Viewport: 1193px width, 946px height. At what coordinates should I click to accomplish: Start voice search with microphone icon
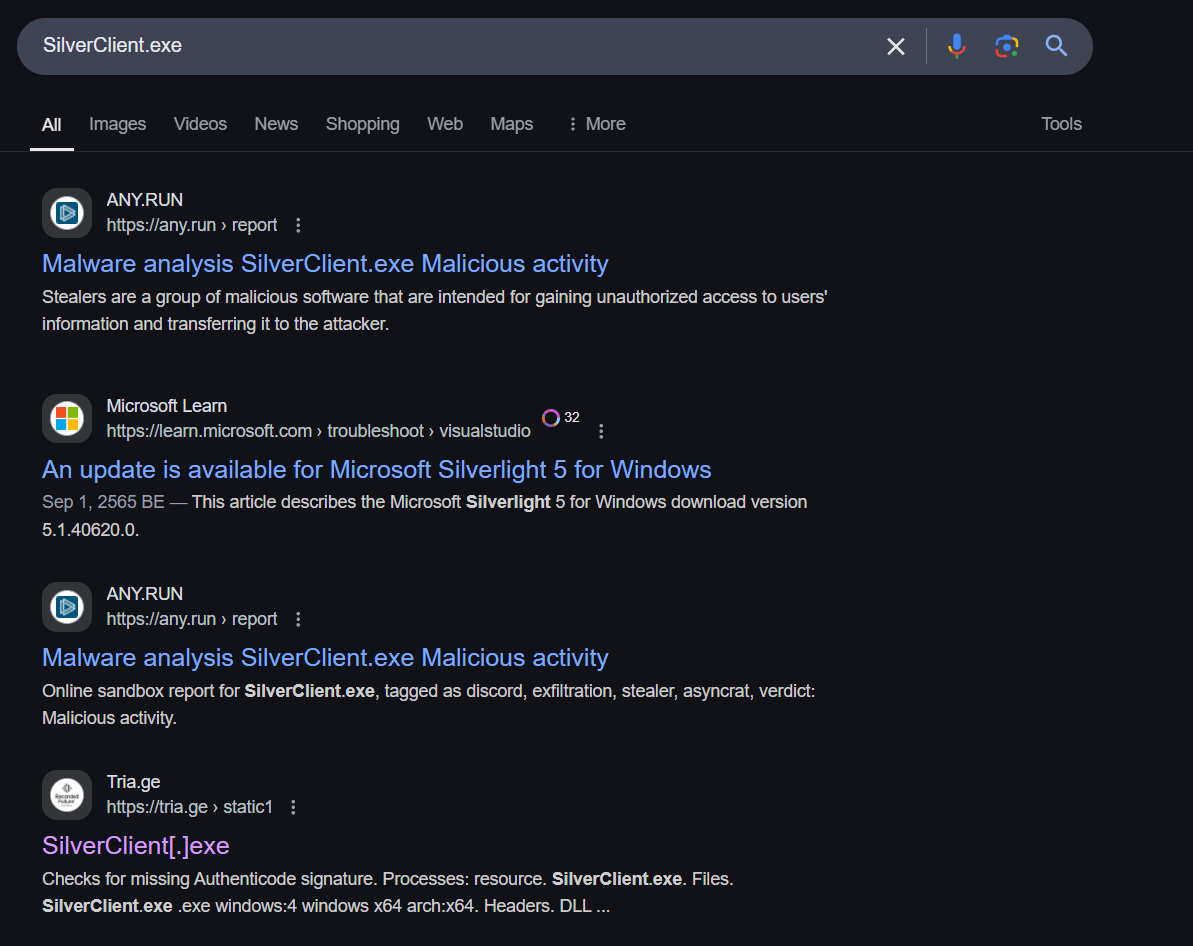(956, 46)
